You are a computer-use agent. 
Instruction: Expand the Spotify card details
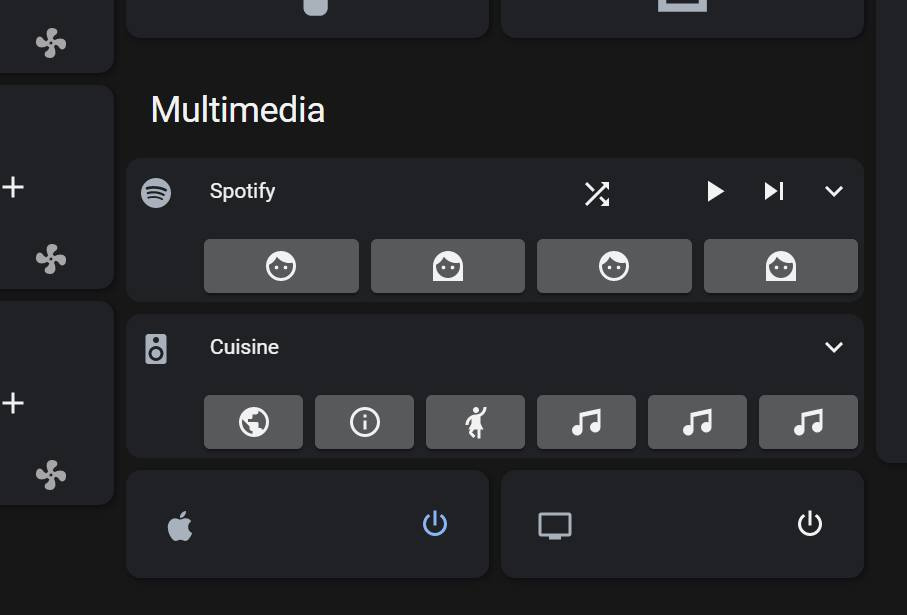click(x=834, y=191)
